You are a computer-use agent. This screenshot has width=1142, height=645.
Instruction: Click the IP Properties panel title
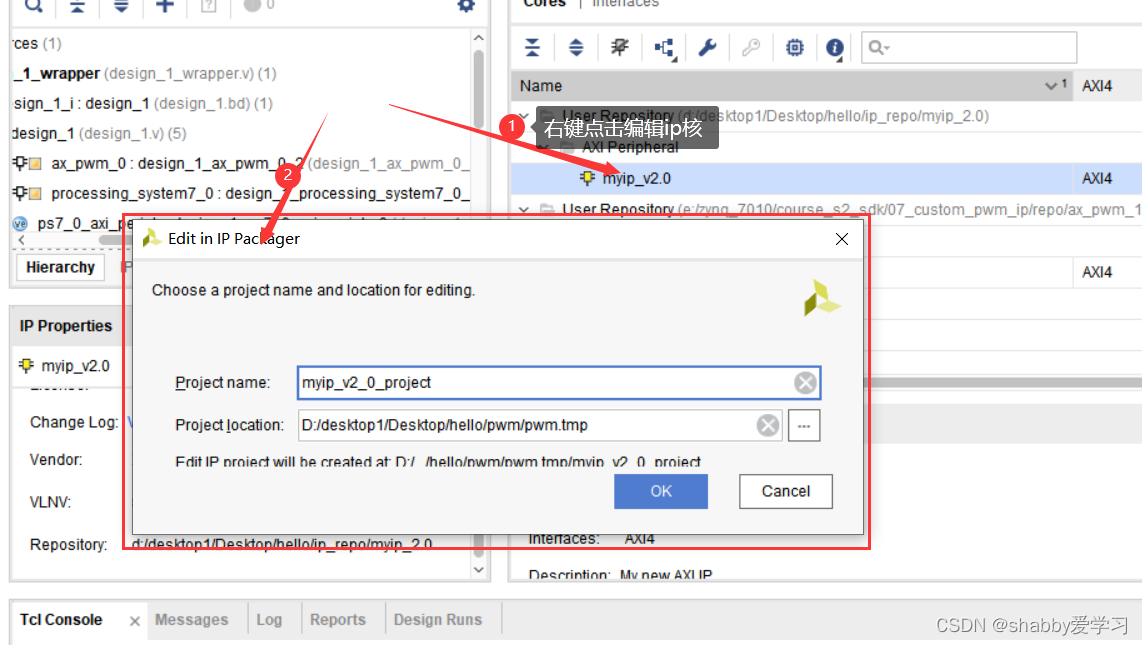coord(66,326)
